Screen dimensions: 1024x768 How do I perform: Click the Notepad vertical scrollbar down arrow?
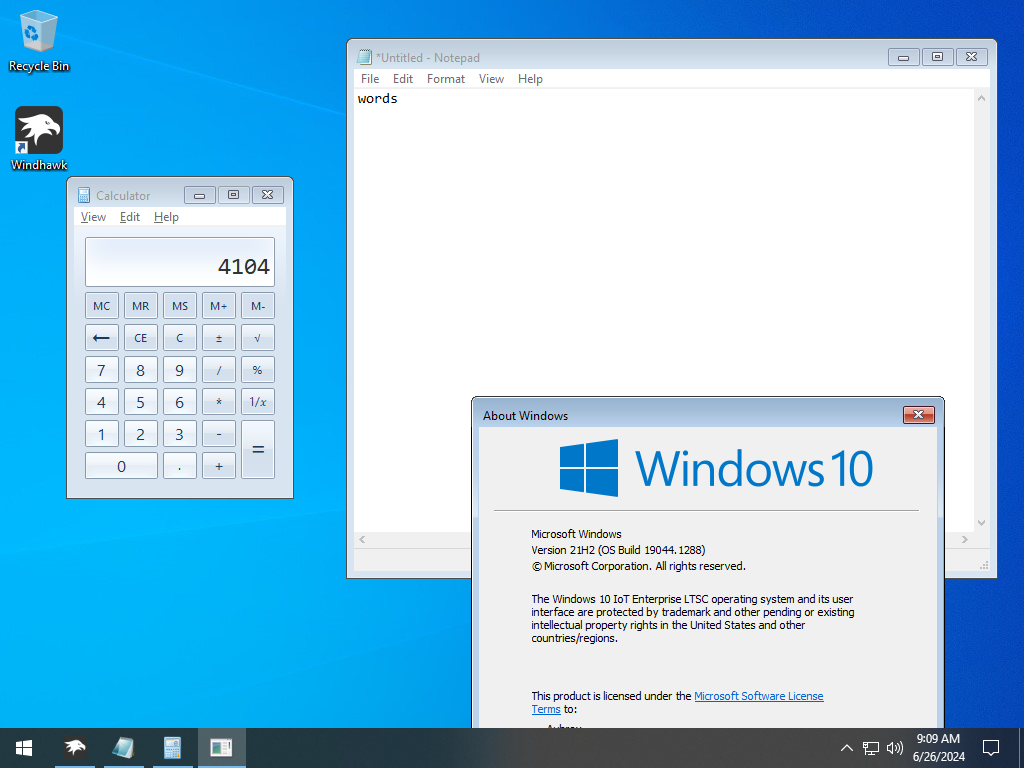(981, 523)
